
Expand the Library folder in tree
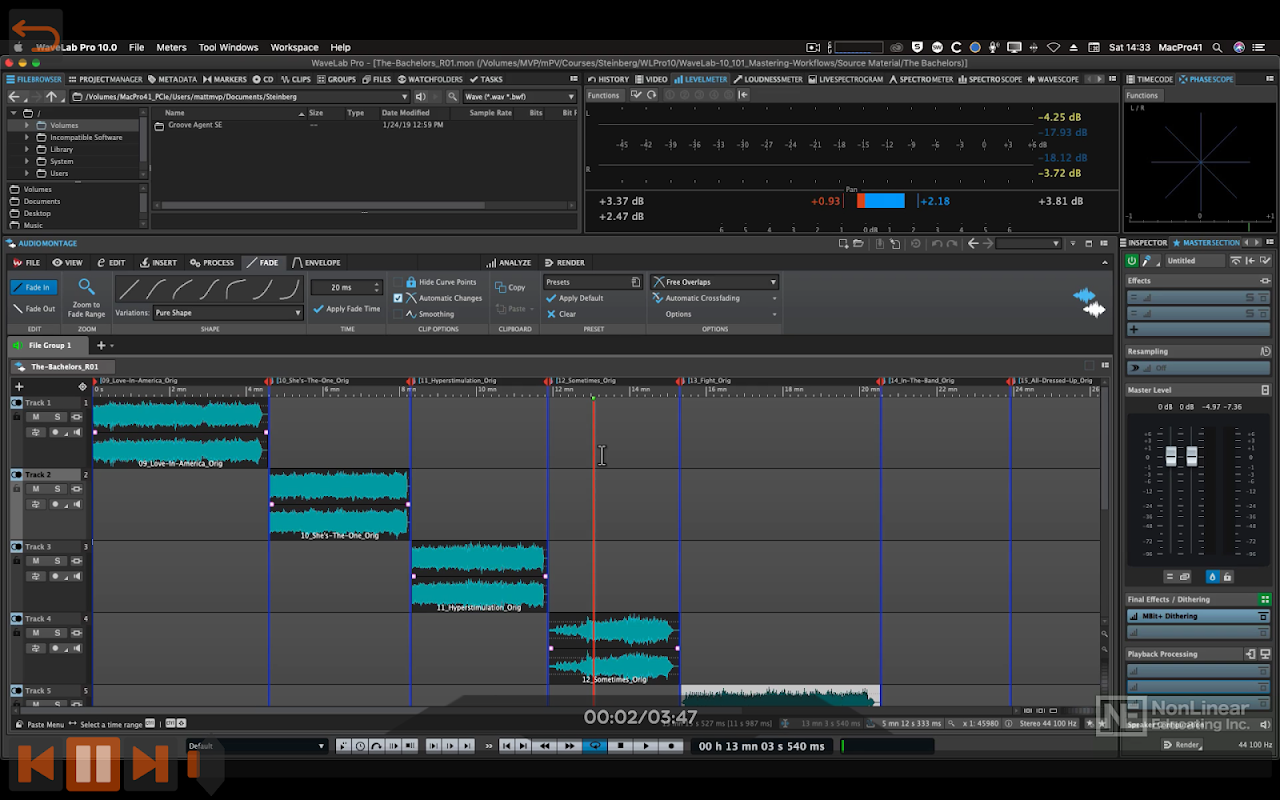[27, 149]
